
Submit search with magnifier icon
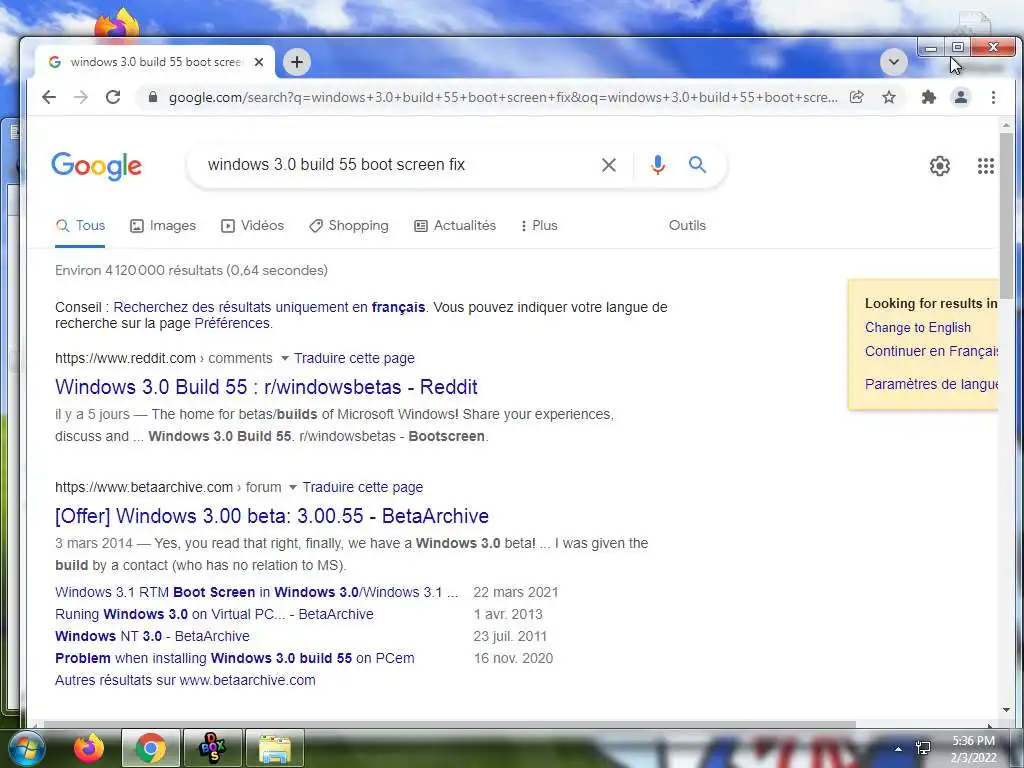pyautogui.click(x=697, y=165)
